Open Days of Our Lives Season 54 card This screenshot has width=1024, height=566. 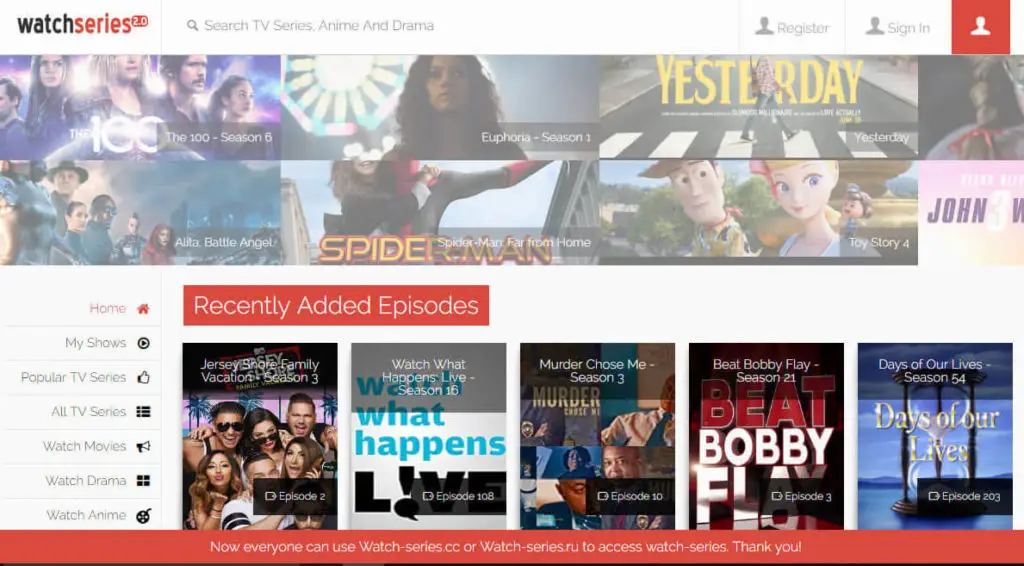[x=935, y=436]
